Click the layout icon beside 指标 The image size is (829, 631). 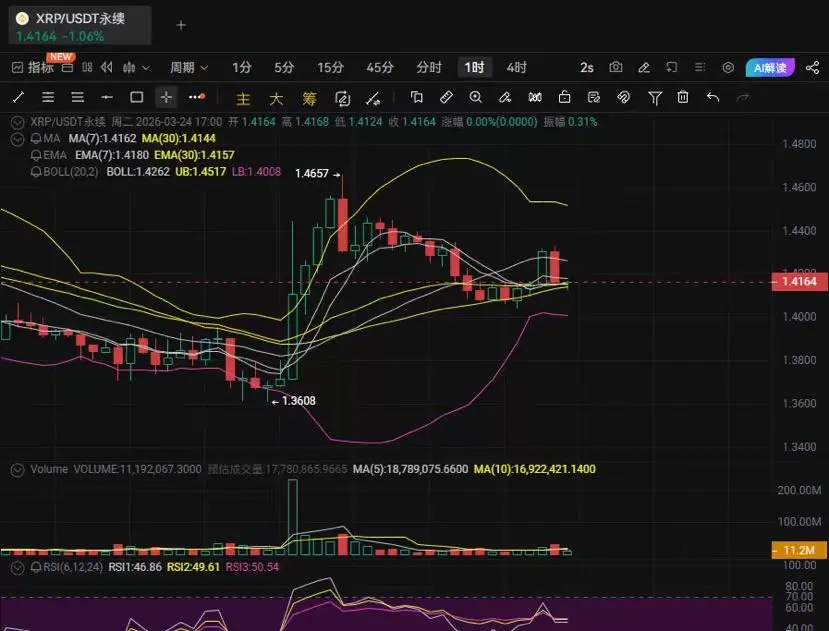(68, 68)
